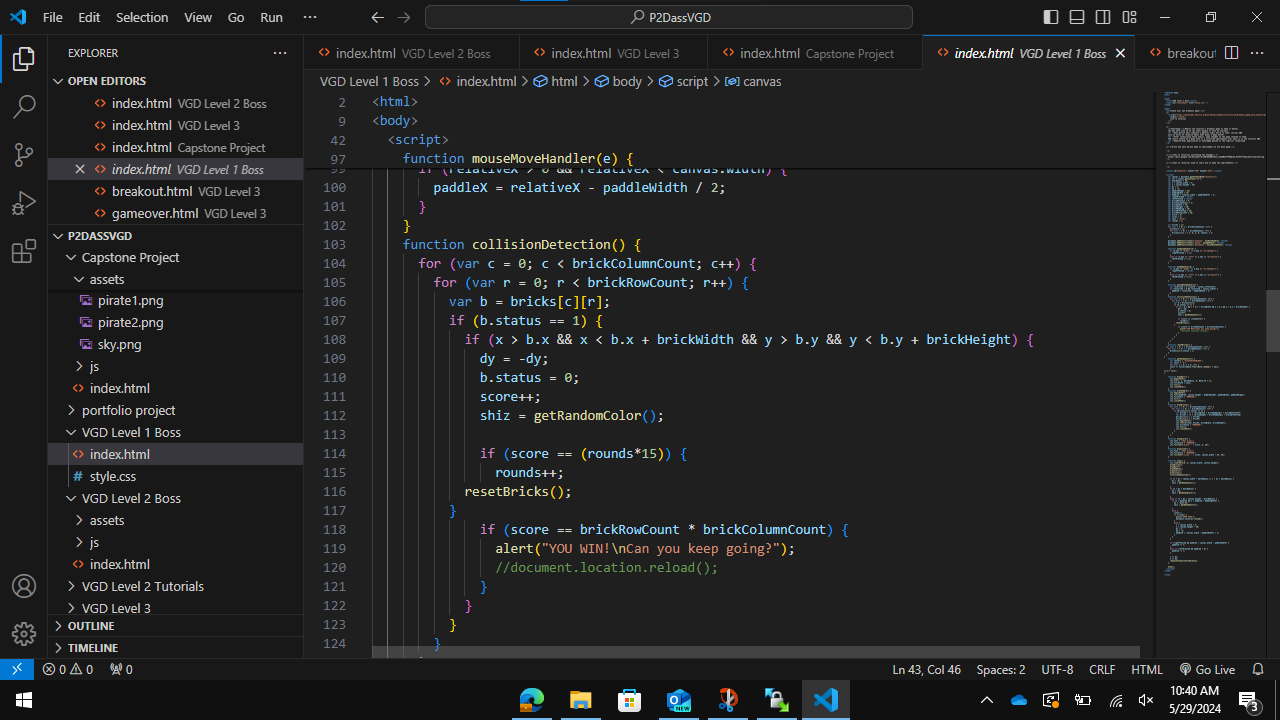Open the Search view in activity bar
Viewport: 1280px width, 720px height.
(24, 106)
